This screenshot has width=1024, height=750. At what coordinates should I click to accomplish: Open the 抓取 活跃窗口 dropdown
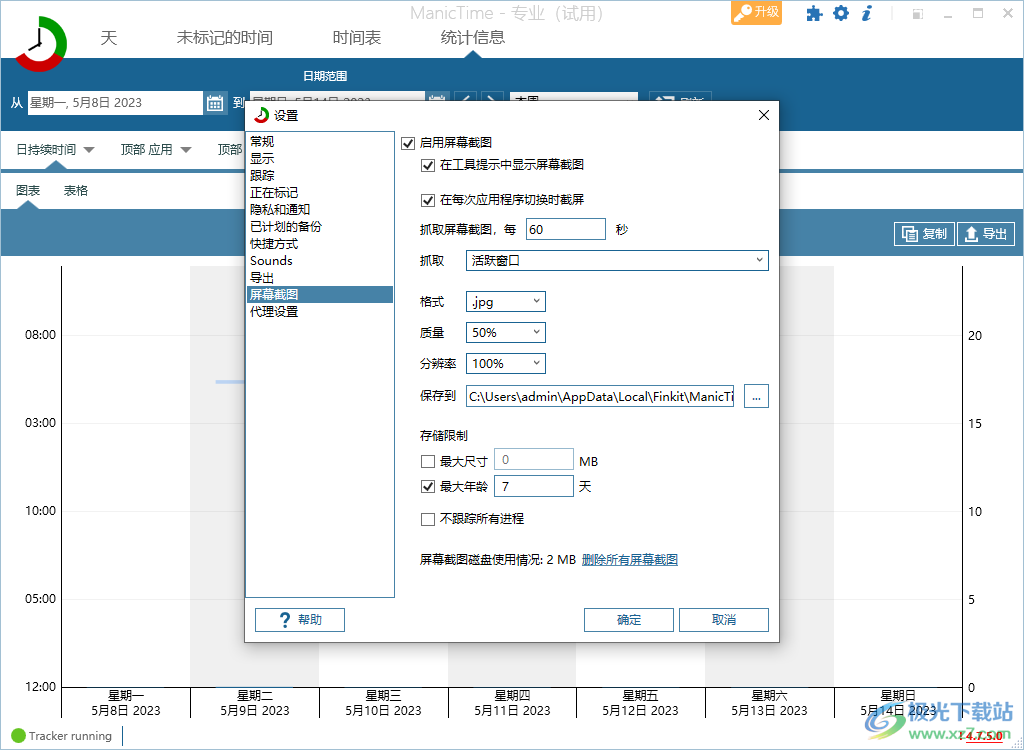tap(617, 261)
